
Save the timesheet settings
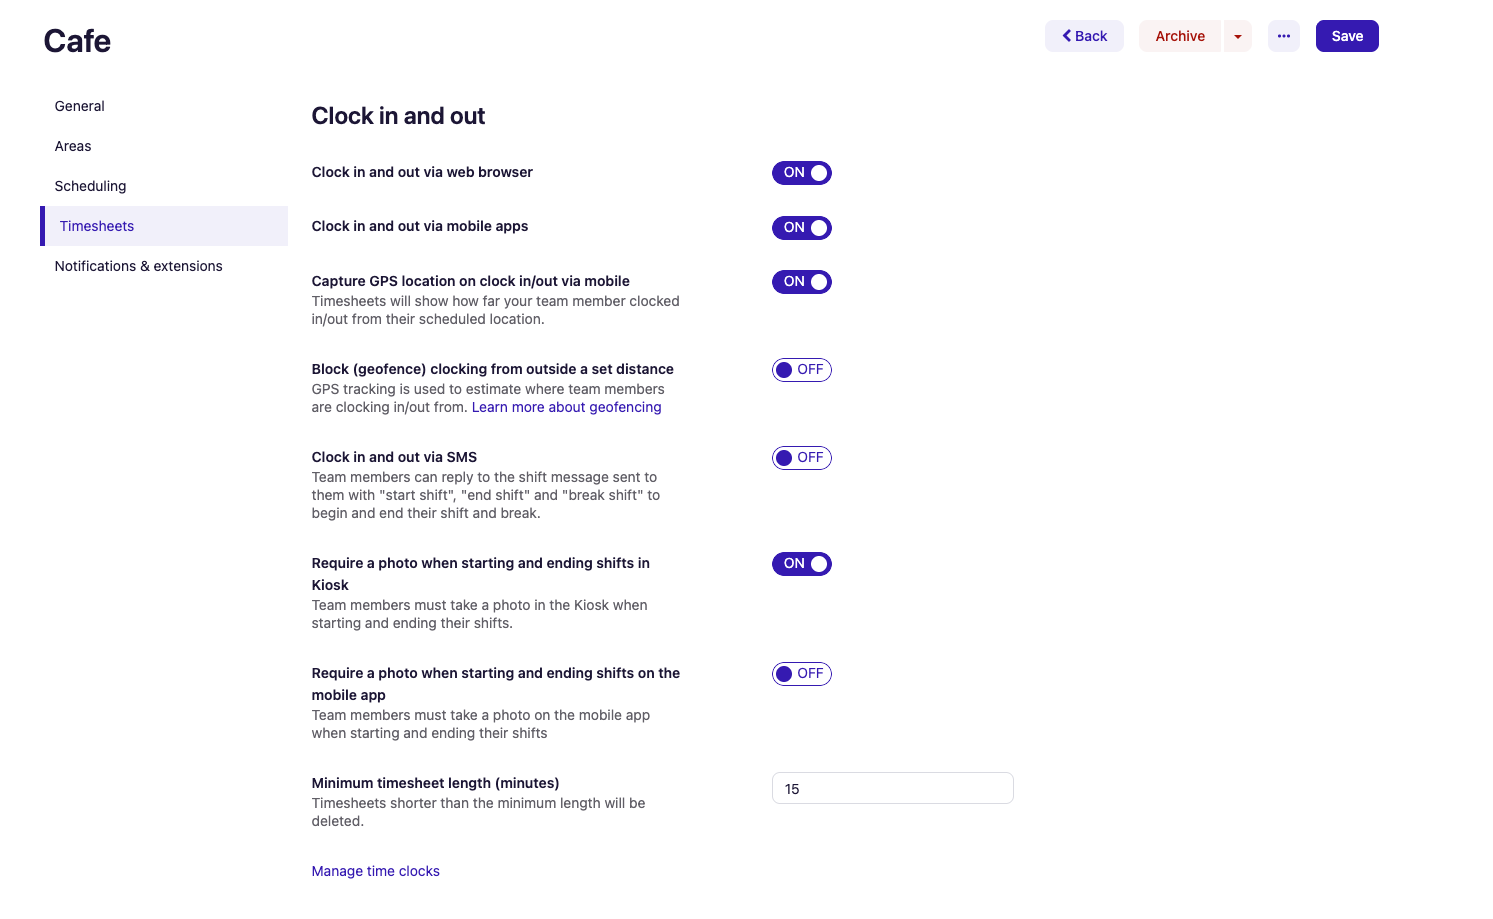[1346, 35]
